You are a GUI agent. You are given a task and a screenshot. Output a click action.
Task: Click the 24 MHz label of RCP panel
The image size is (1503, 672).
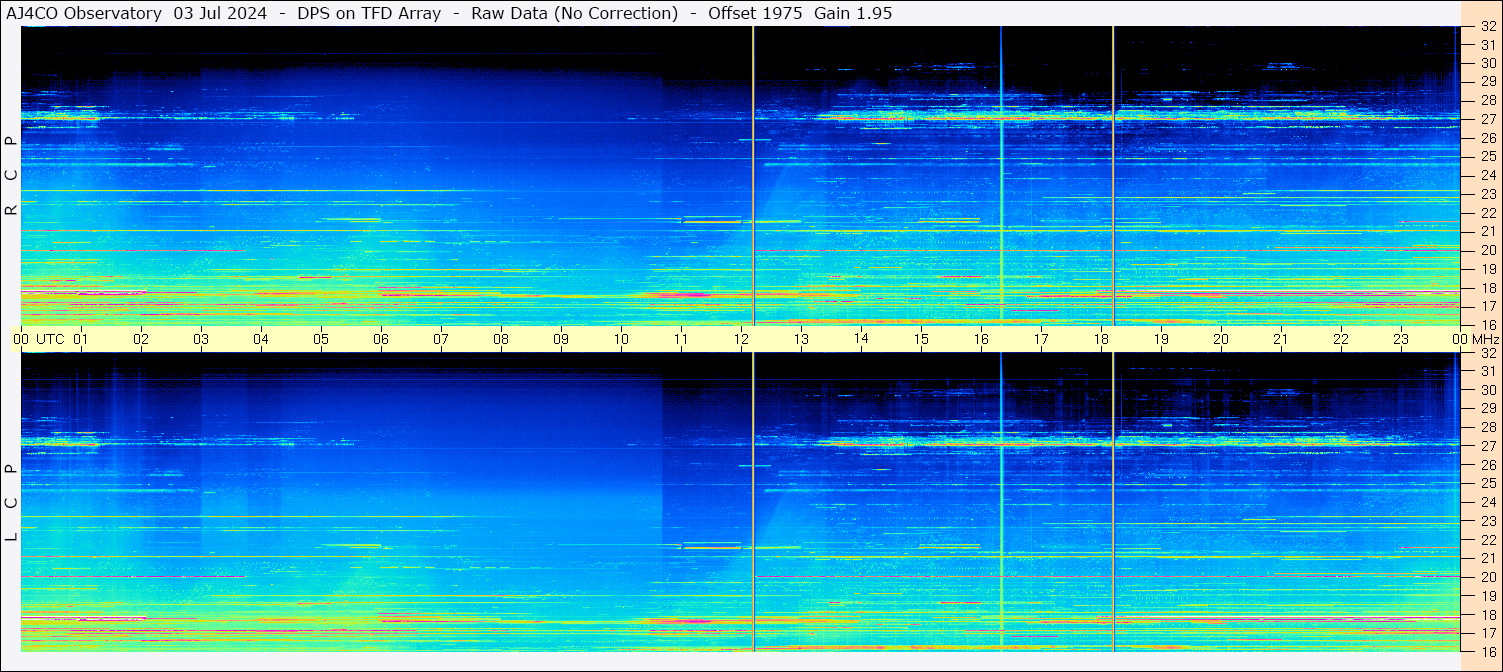pos(1487,175)
